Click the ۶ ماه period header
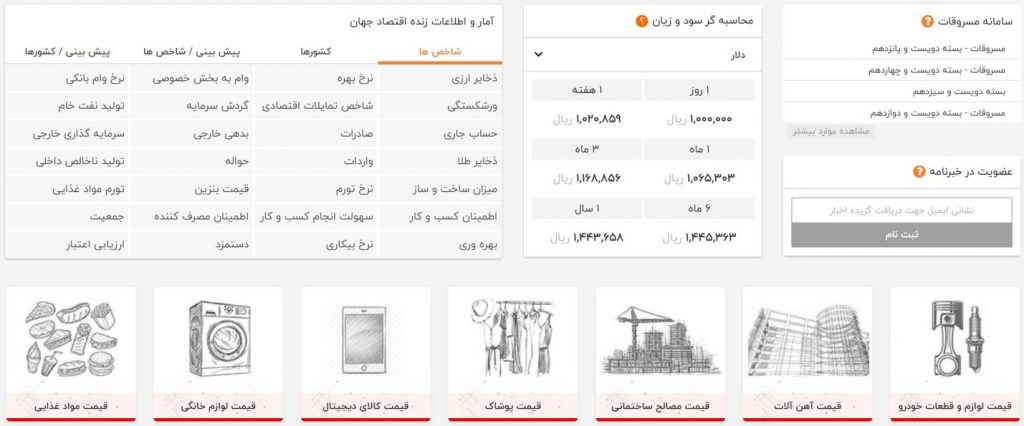Image resolution: width=1024 pixels, height=426 pixels. pos(699,208)
